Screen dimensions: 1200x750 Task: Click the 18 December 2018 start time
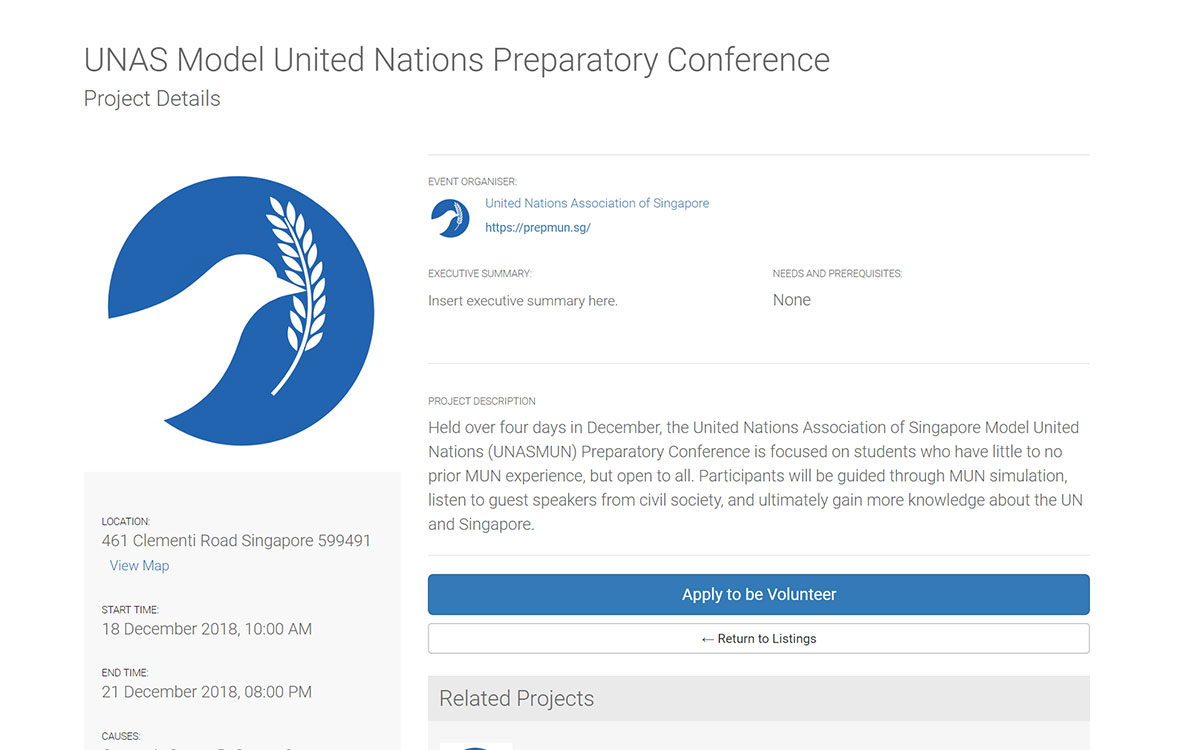coord(207,629)
